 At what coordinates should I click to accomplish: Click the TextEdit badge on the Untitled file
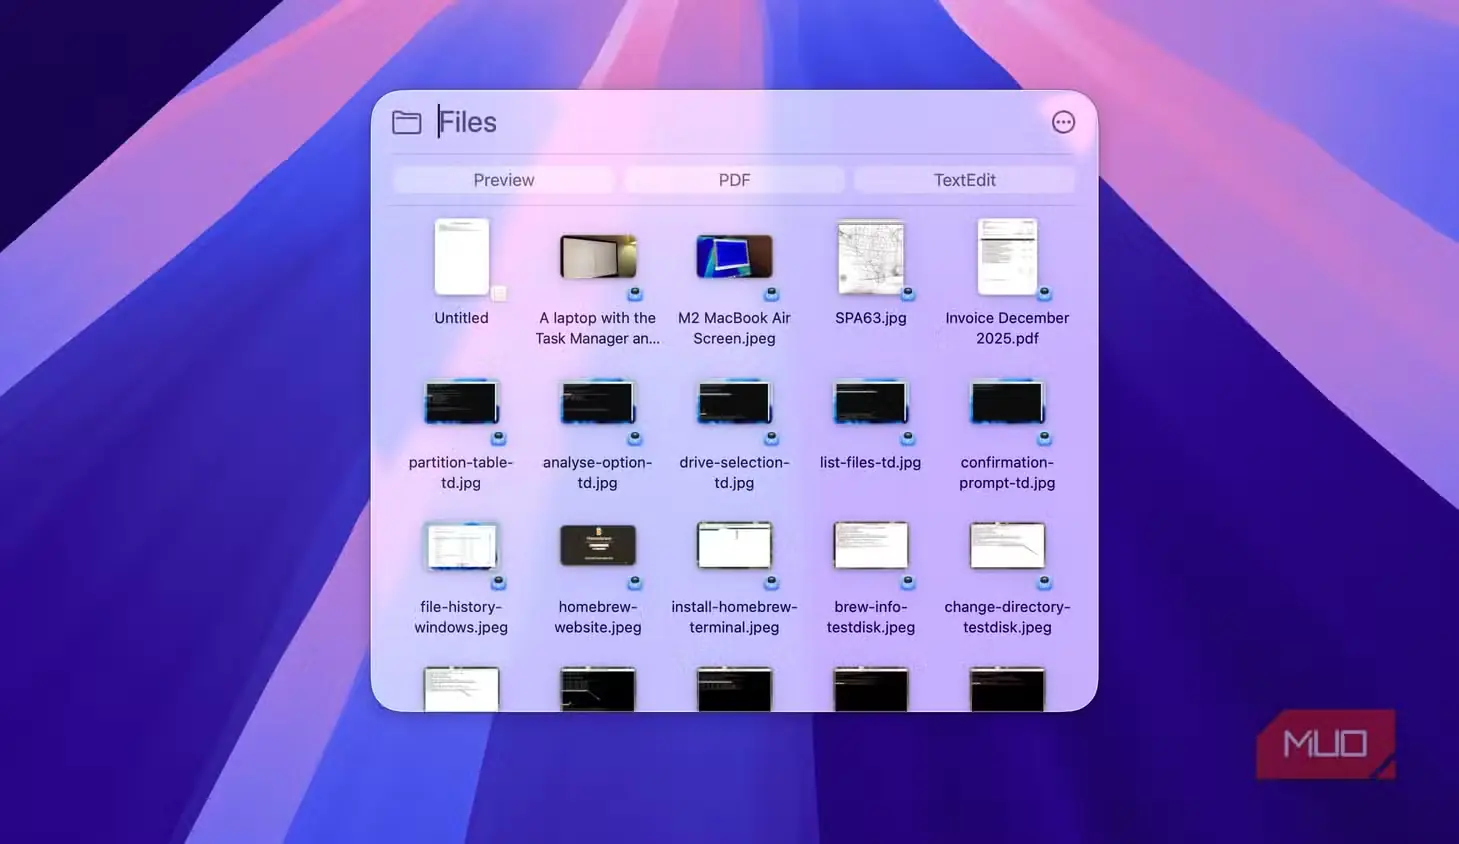(x=498, y=293)
